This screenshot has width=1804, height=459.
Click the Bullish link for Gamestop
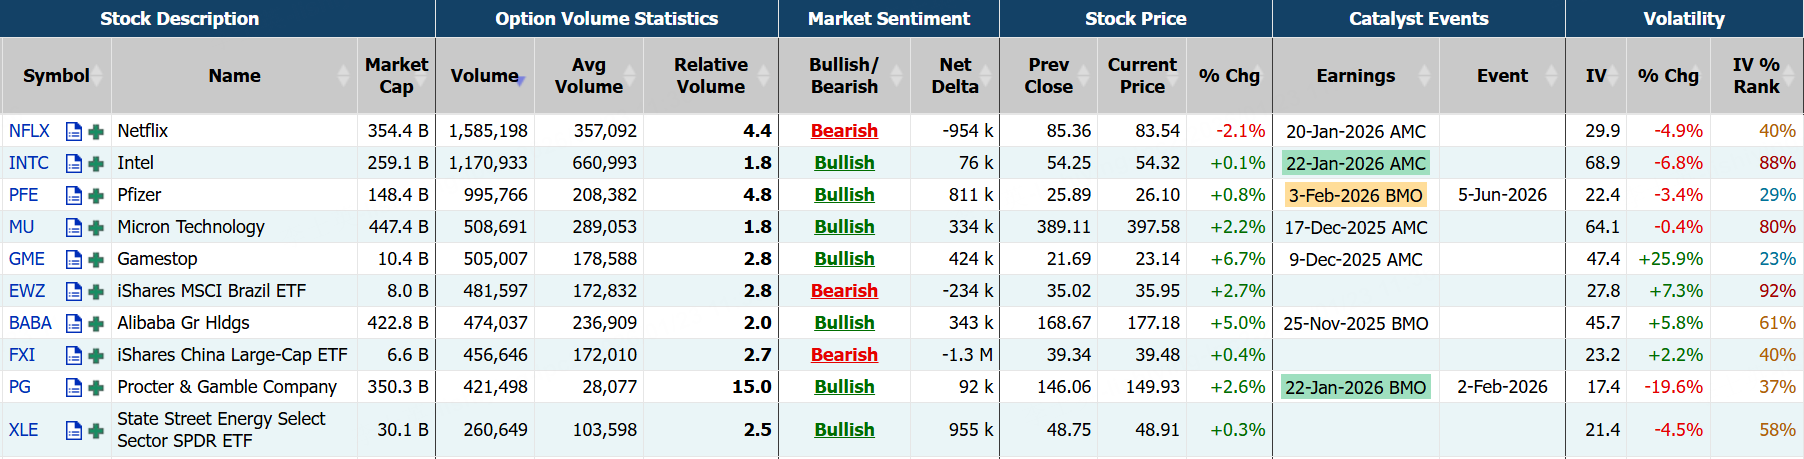844,259
